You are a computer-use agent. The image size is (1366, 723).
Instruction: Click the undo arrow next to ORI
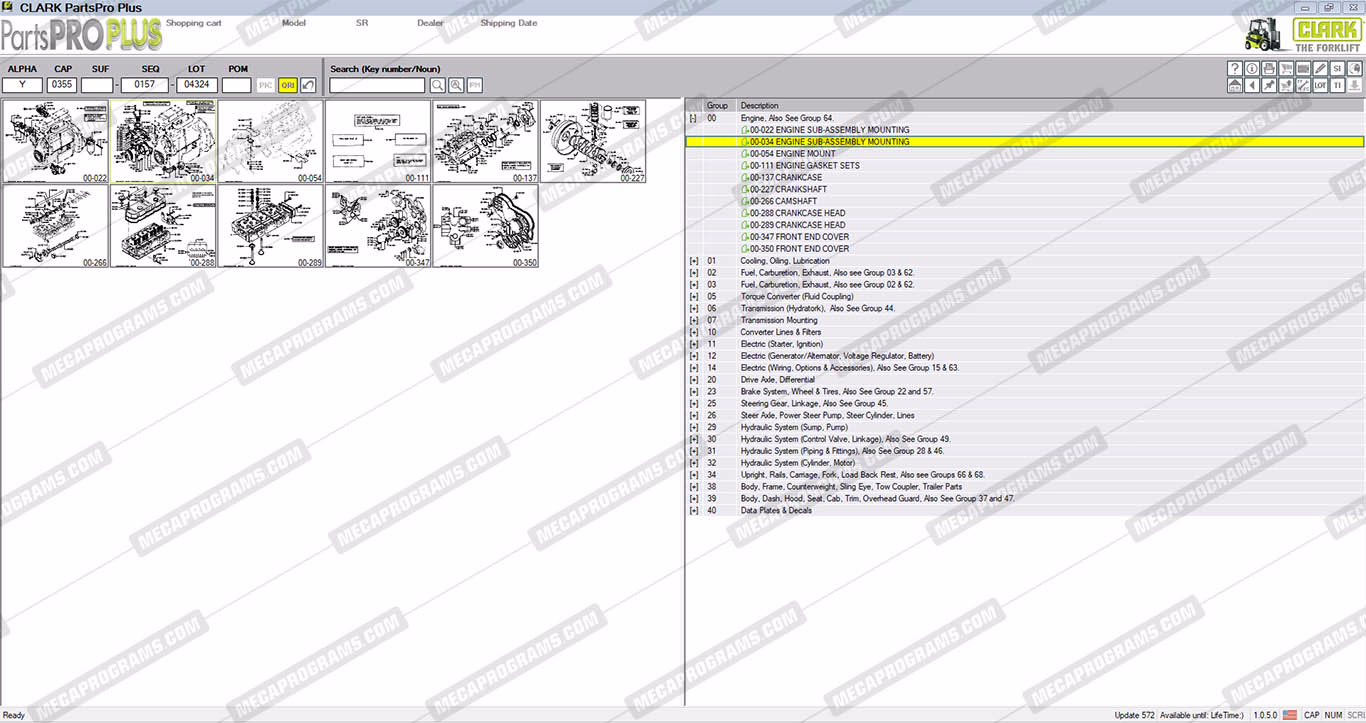tap(308, 85)
